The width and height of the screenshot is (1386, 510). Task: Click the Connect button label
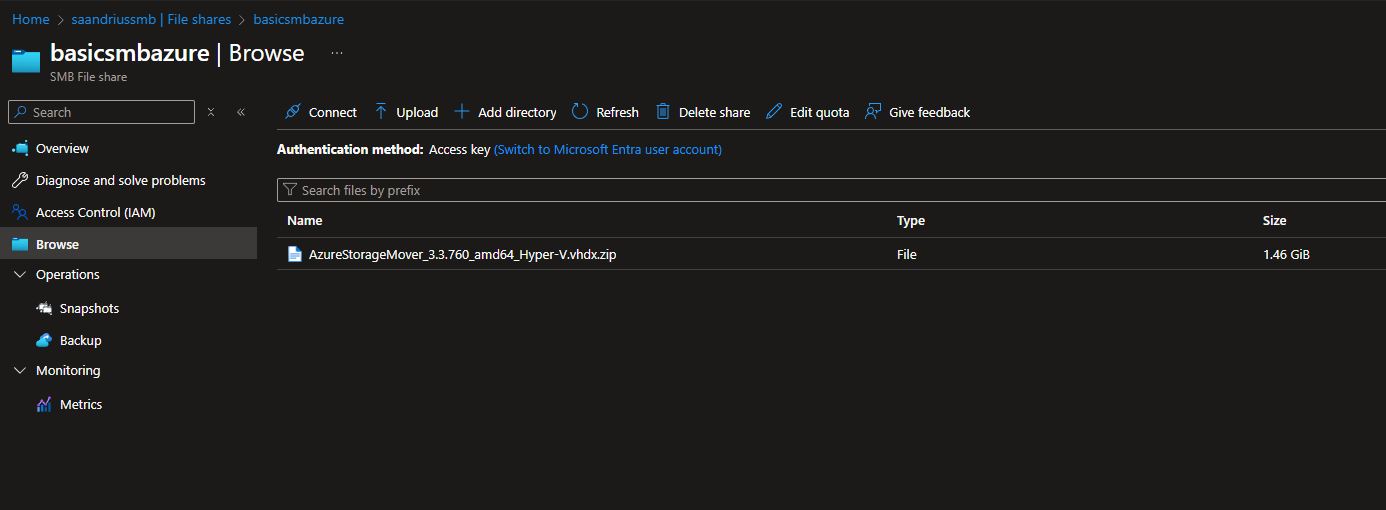[333, 113]
